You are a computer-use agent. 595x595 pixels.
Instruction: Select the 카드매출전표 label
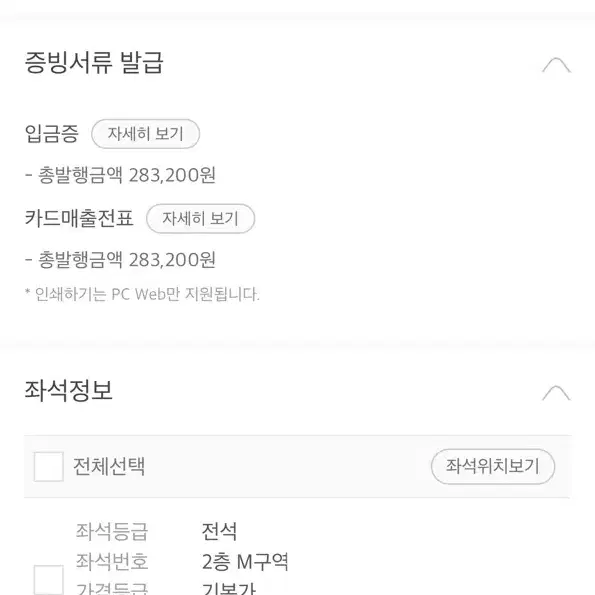[79, 219]
